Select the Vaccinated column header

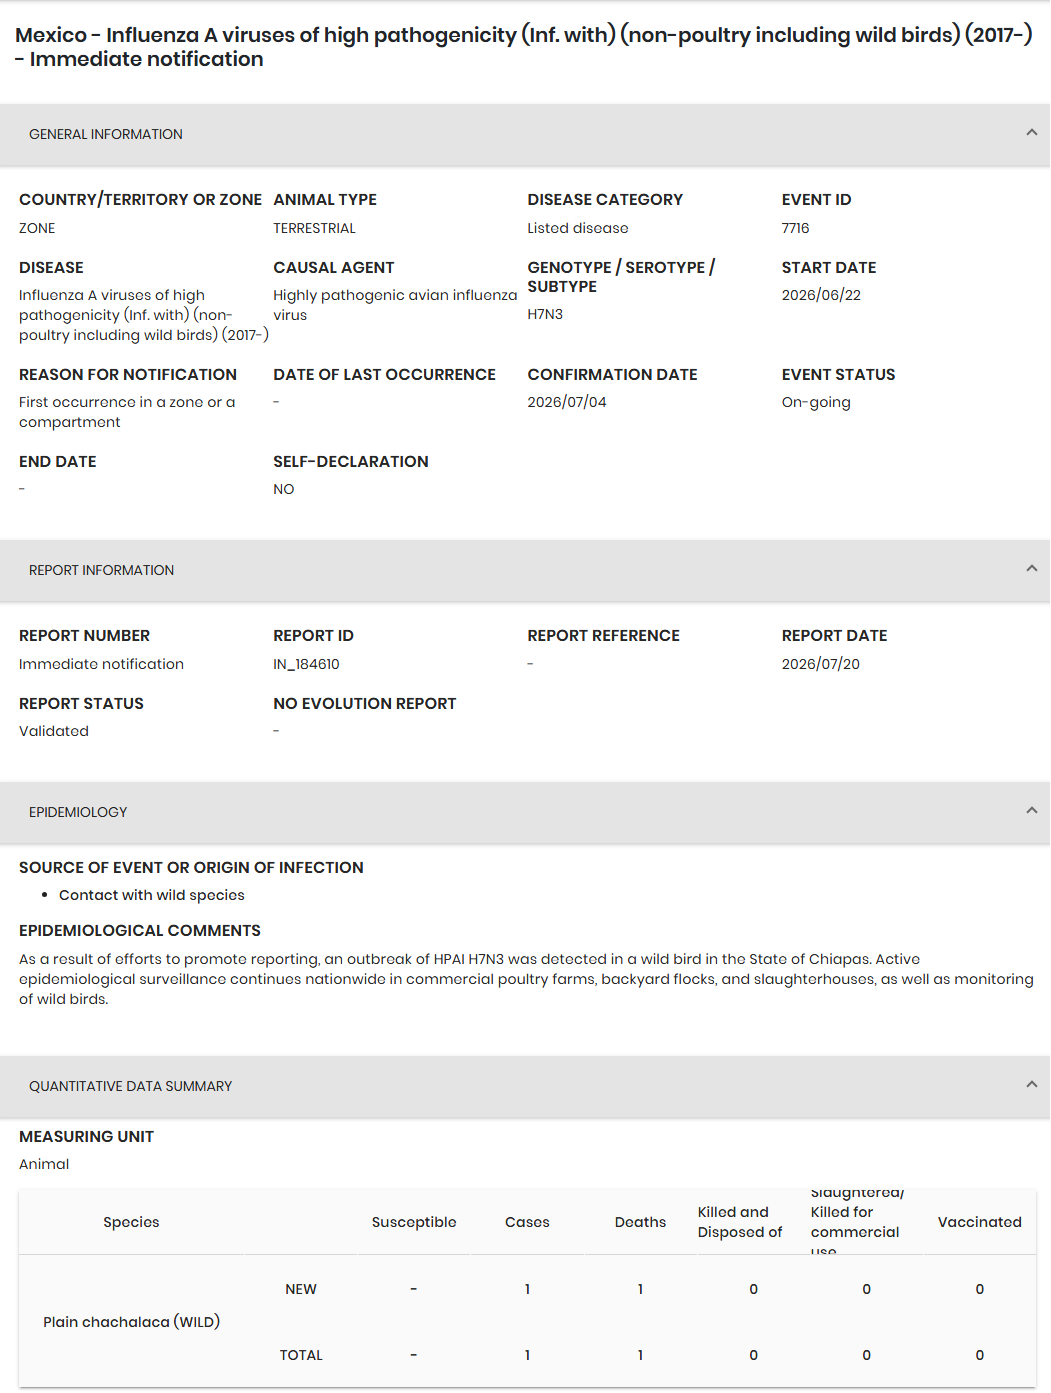coord(979,1222)
